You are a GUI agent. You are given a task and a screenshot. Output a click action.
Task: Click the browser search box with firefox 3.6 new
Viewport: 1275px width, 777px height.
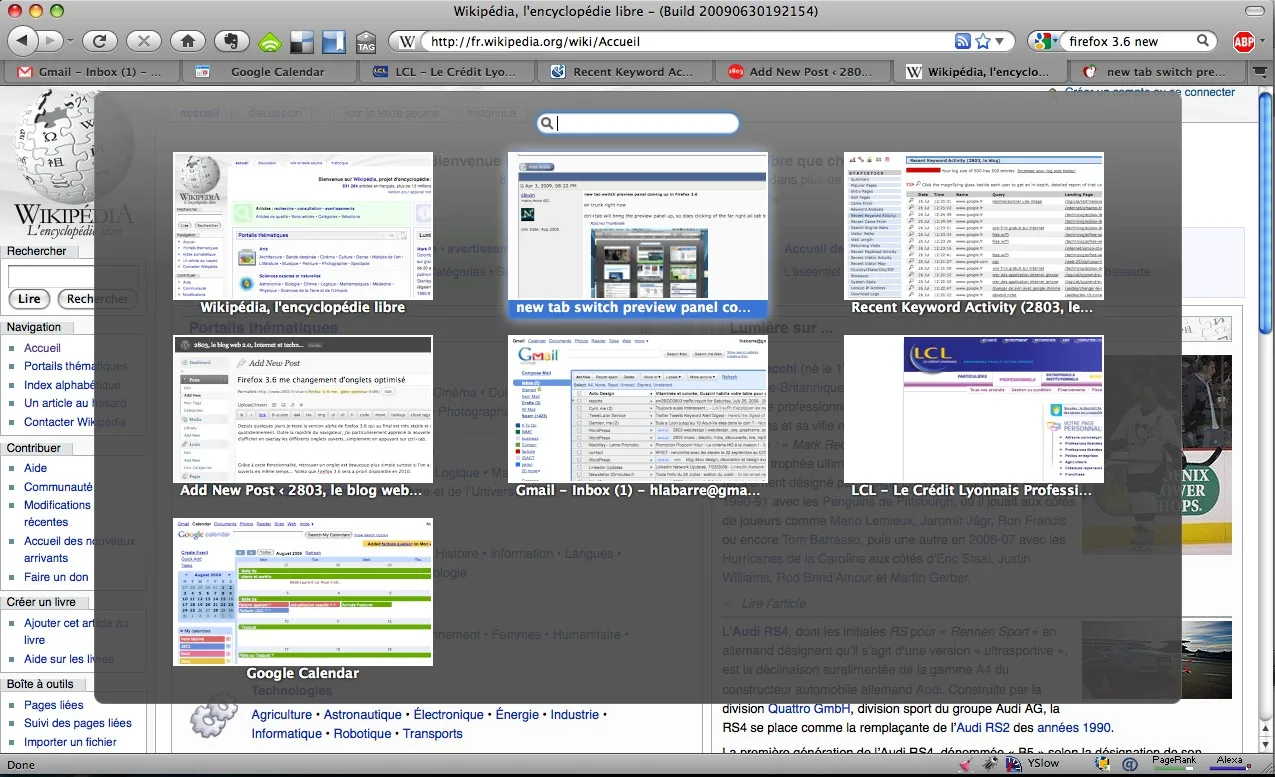[1128, 42]
